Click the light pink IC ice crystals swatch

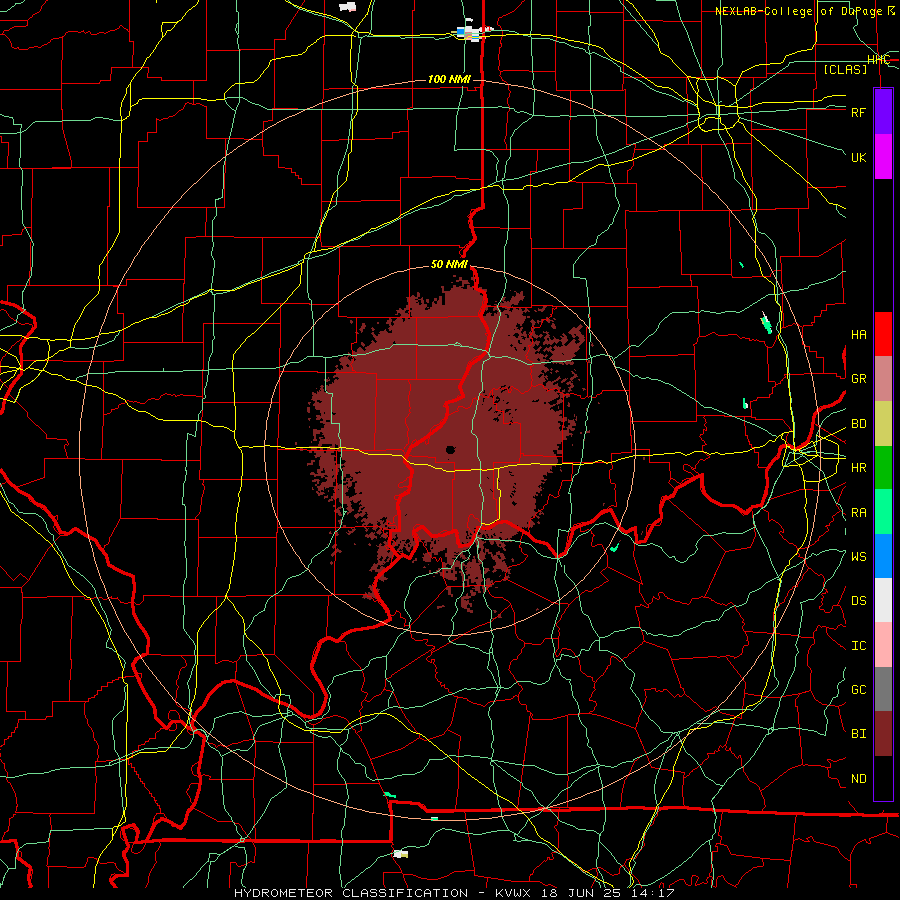[883, 645]
